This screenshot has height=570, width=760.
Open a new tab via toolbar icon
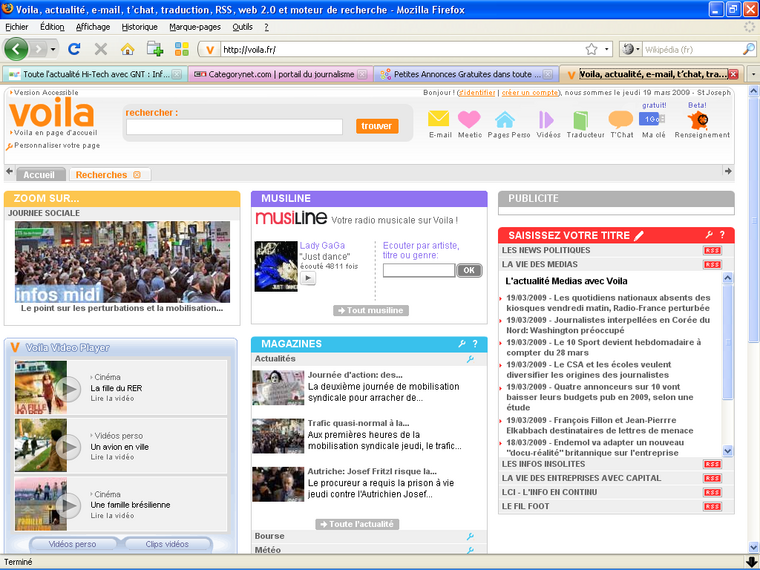click(x=155, y=49)
